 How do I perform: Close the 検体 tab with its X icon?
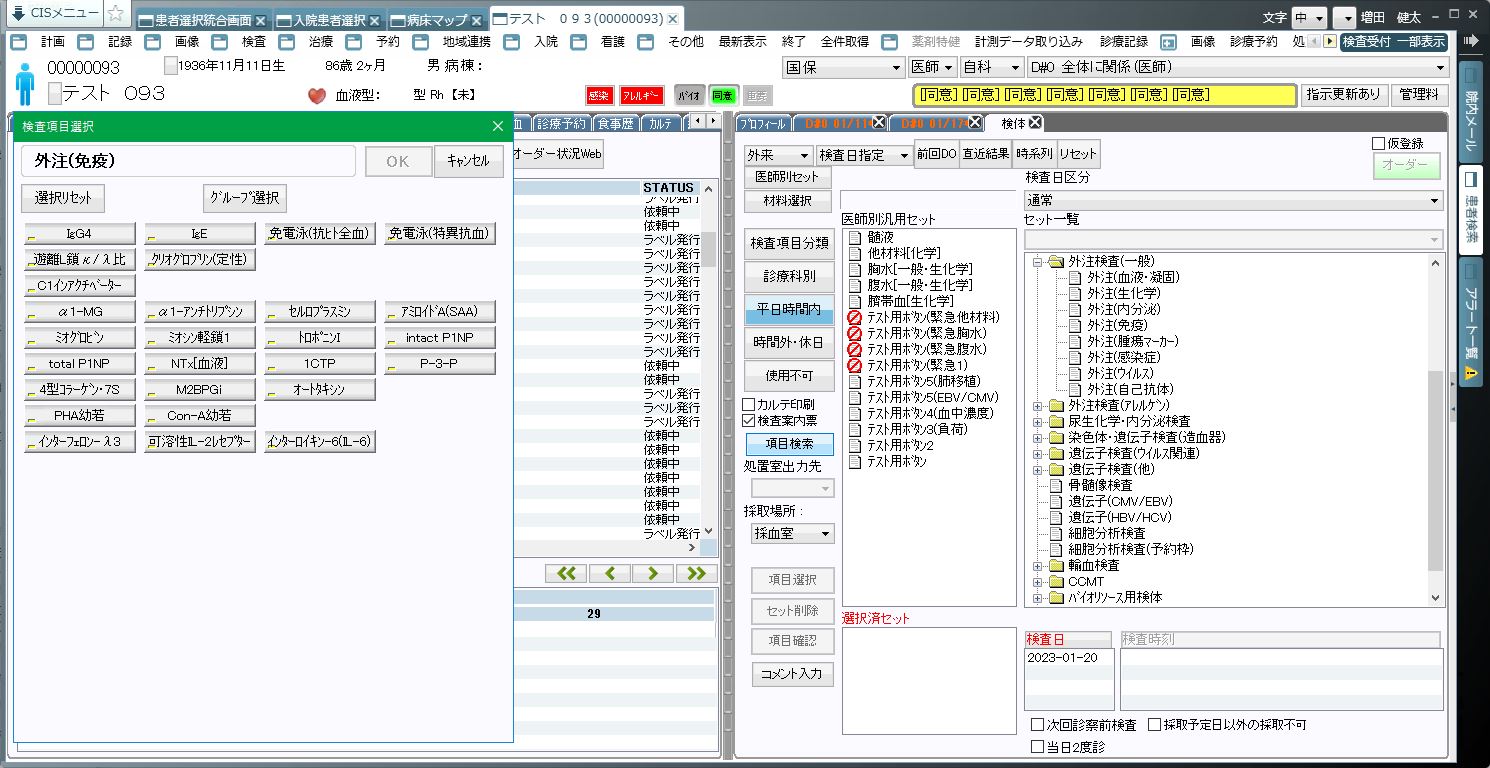coord(1036,123)
